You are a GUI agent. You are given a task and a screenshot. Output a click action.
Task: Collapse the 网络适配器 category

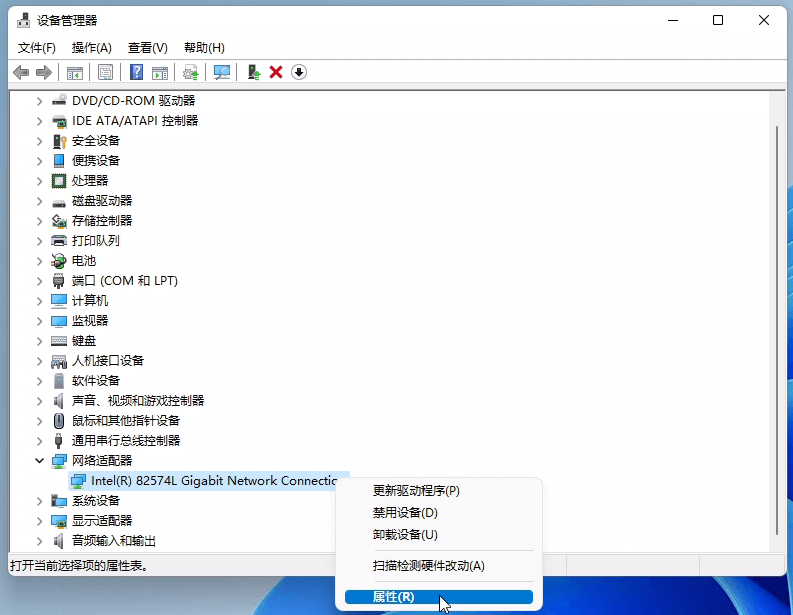[40, 461]
